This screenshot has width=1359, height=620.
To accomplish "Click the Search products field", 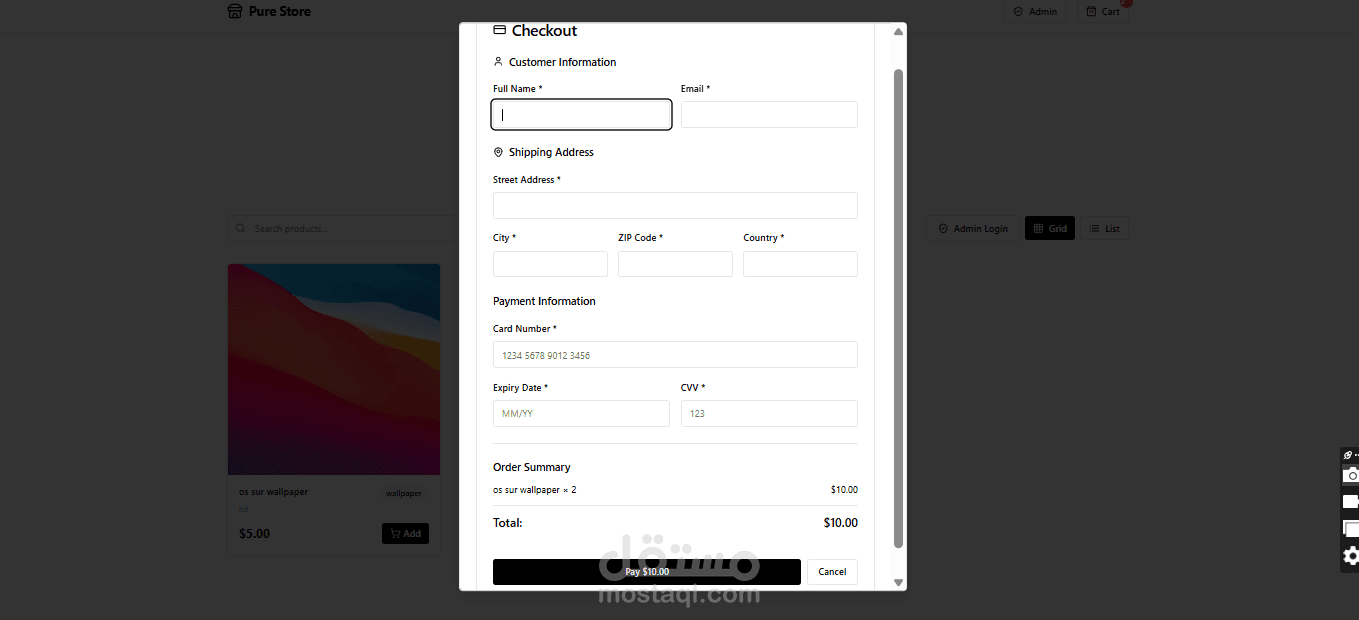I will pos(343,228).
